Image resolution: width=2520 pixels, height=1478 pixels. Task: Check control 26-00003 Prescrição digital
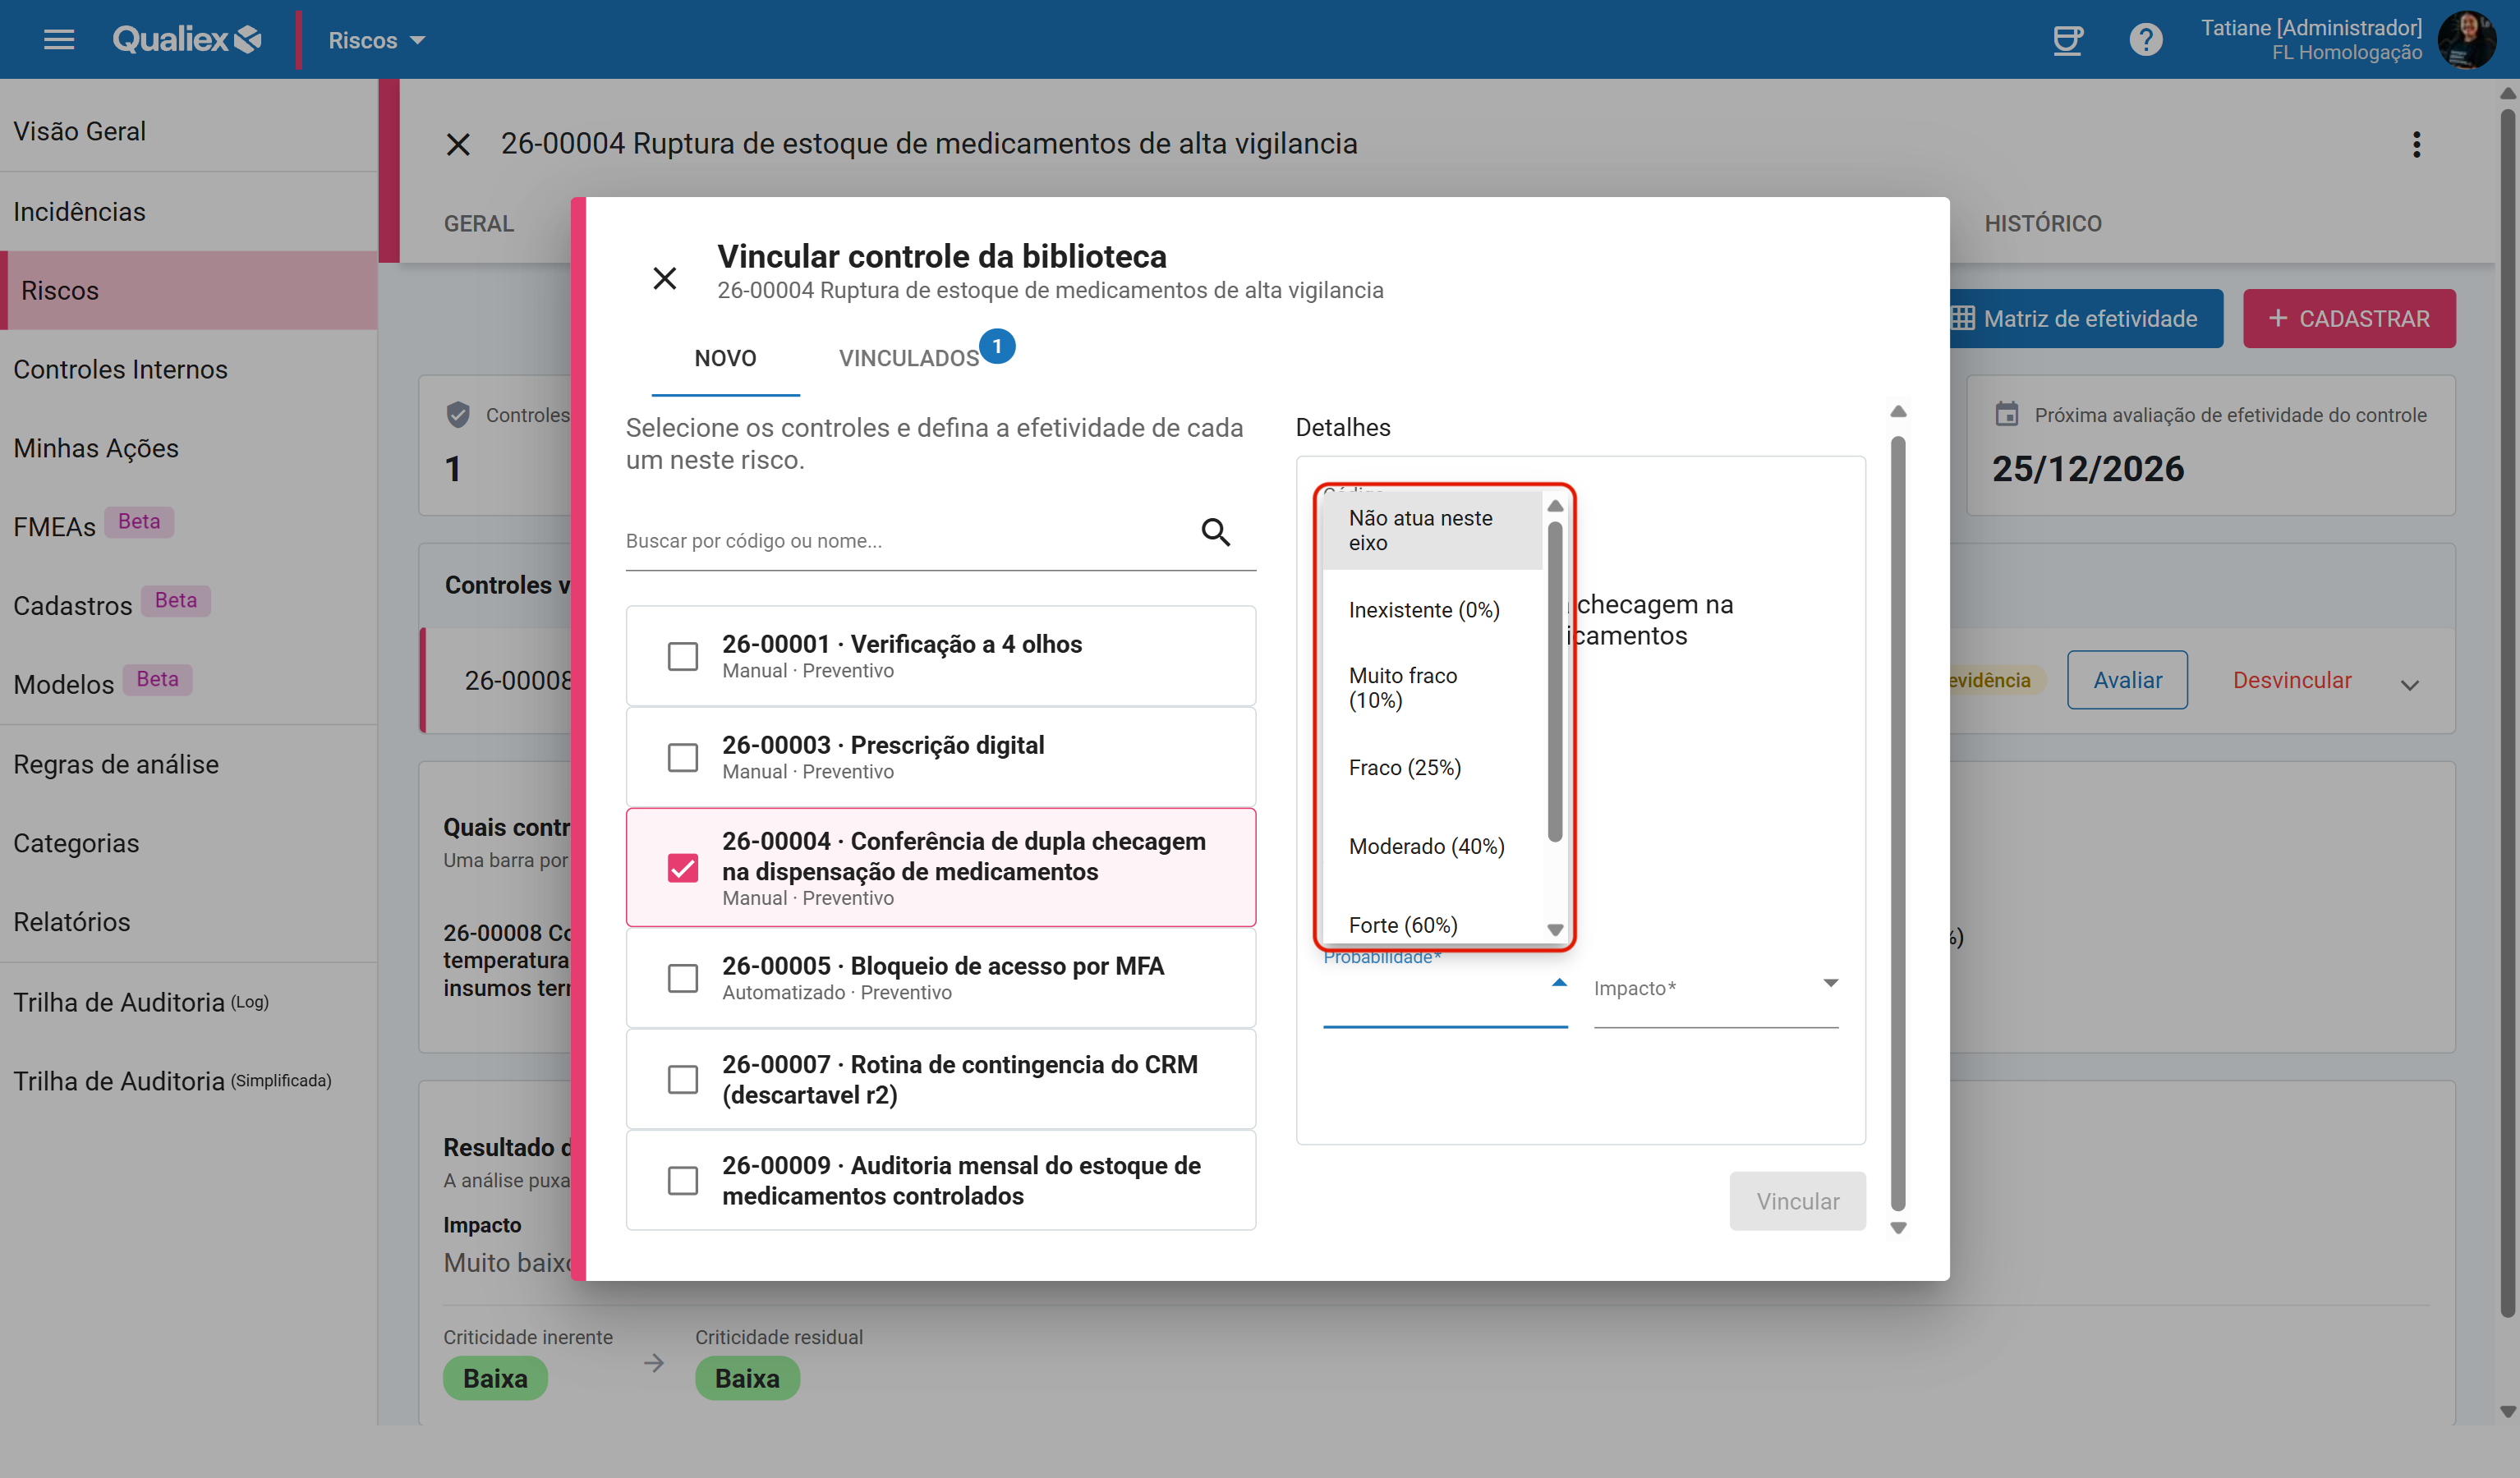tap(683, 757)
